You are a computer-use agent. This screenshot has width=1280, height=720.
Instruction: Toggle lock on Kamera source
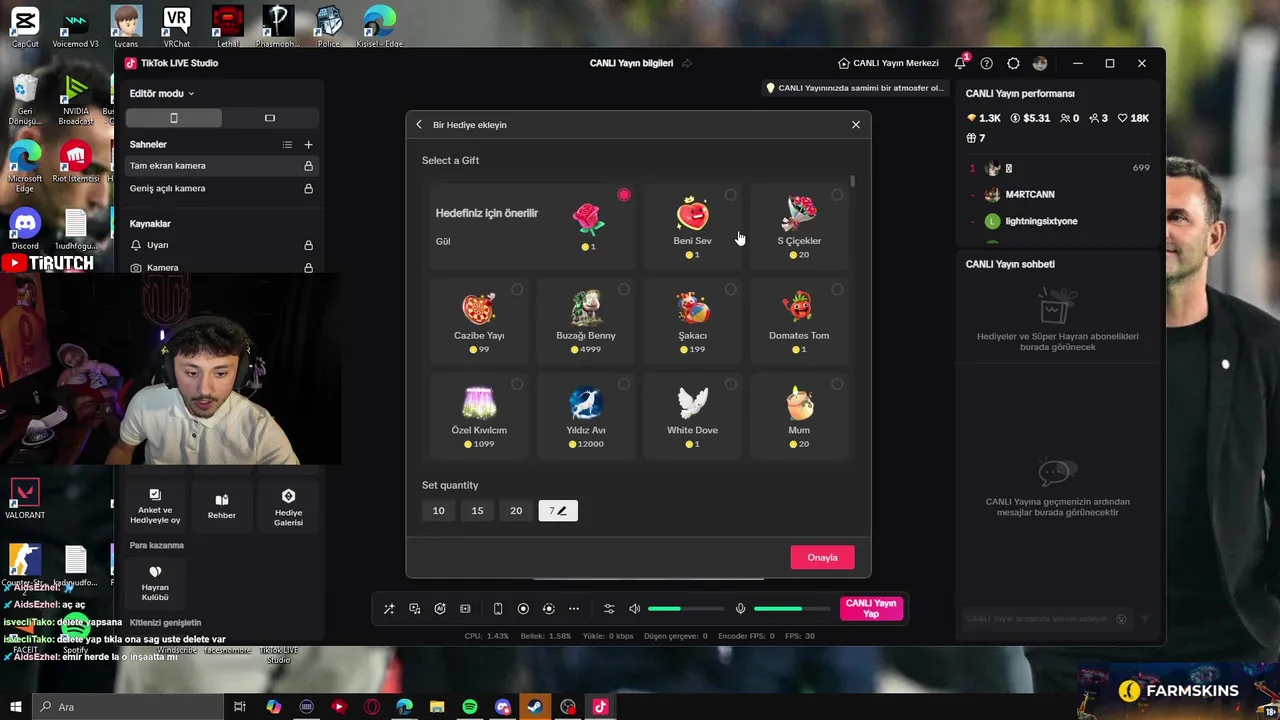[x=308, y=268]
